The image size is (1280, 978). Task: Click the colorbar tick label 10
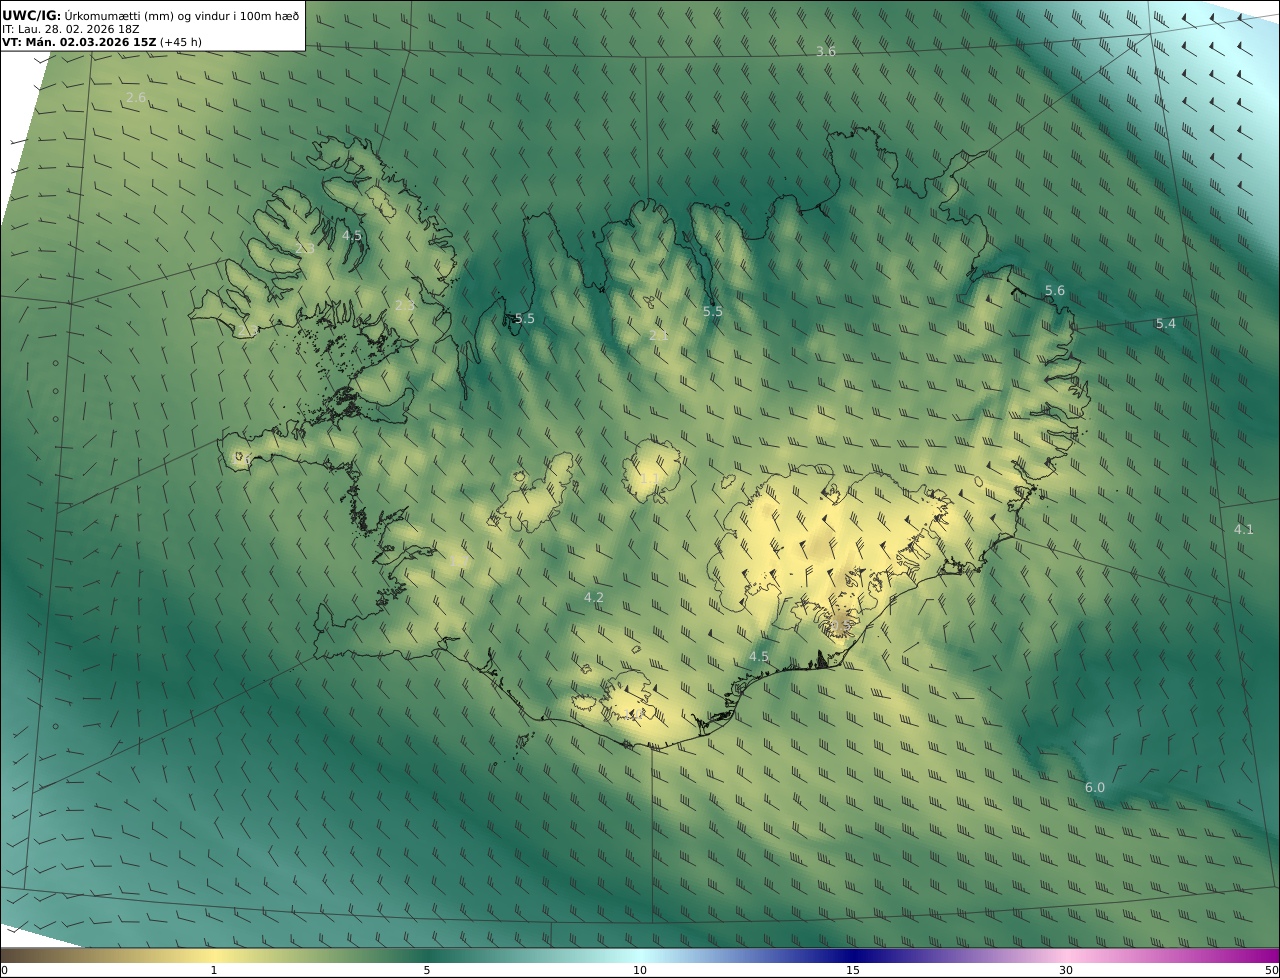click(640, 970)
